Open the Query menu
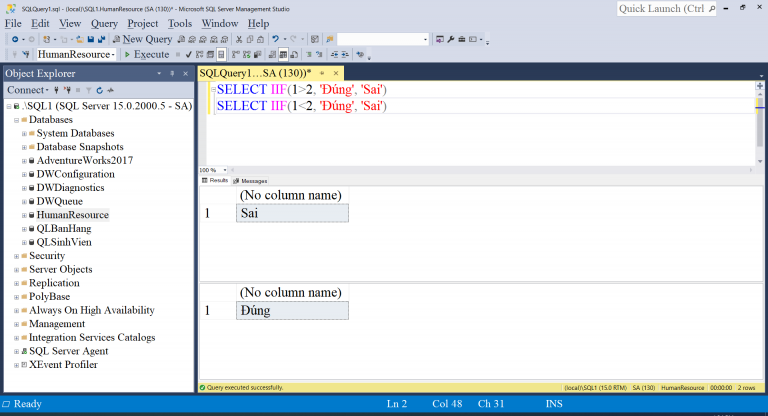The image size is (768, 416). coord(104,23)
